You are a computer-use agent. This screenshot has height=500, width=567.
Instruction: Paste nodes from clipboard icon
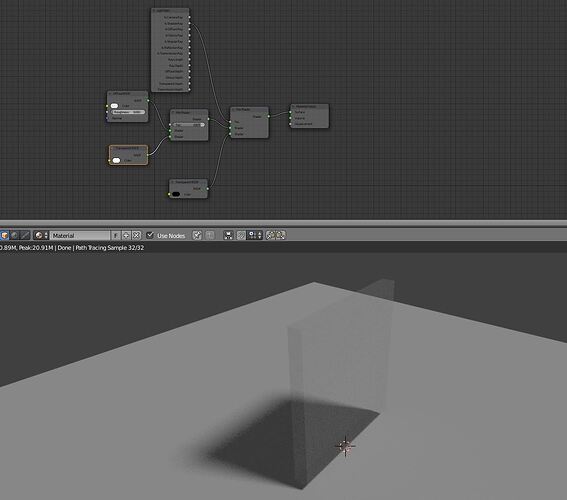281,235
